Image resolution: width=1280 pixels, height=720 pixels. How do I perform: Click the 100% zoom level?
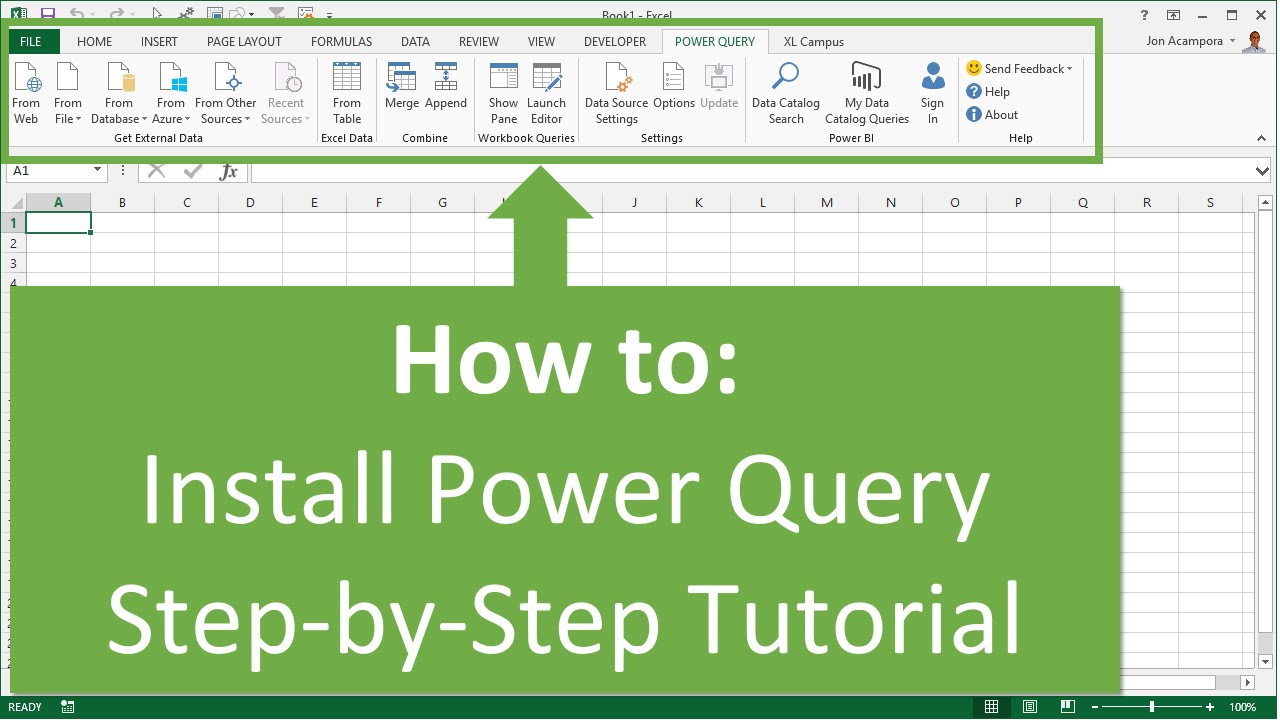click(1242, 707)
